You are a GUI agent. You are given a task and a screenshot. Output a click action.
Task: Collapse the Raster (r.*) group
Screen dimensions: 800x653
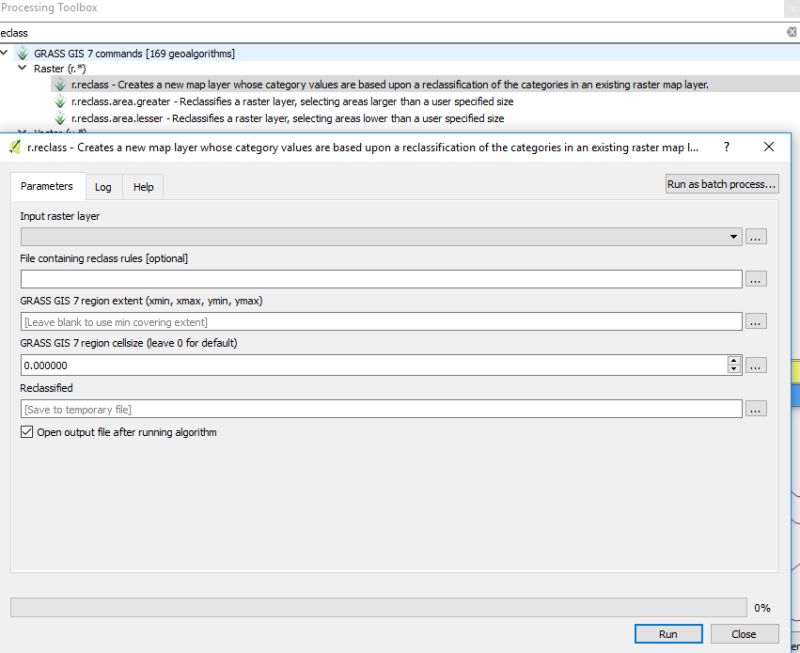point(24,68)
